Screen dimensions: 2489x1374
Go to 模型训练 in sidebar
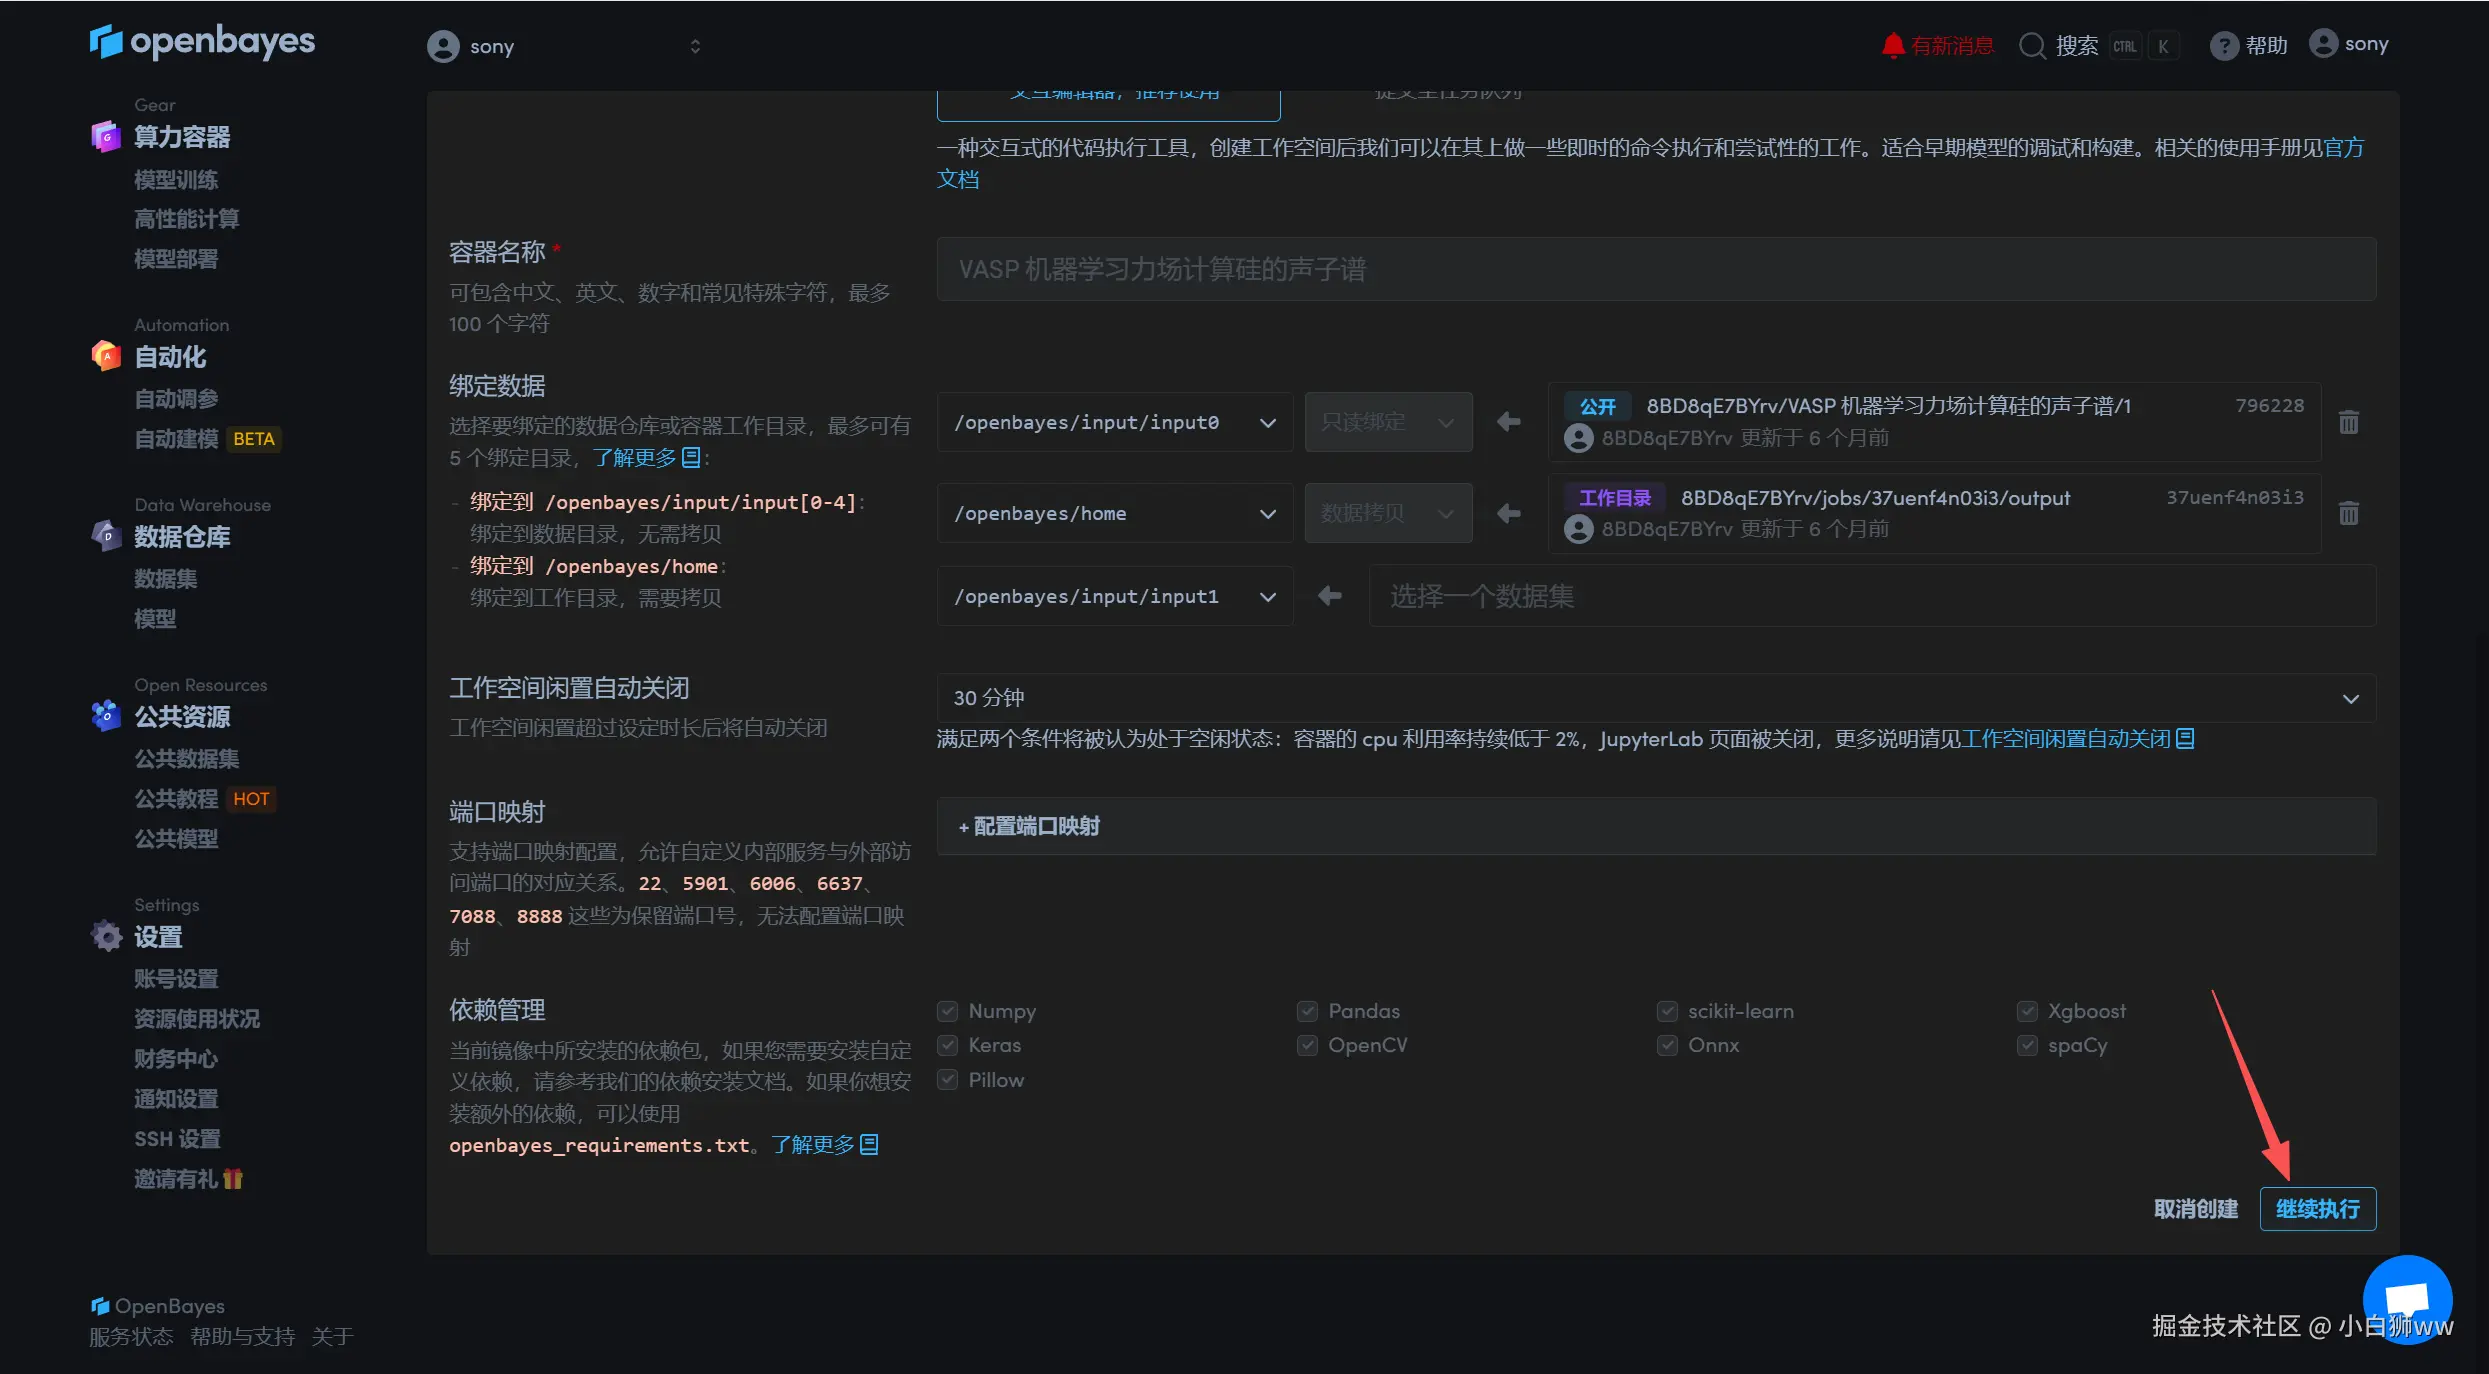176,180
